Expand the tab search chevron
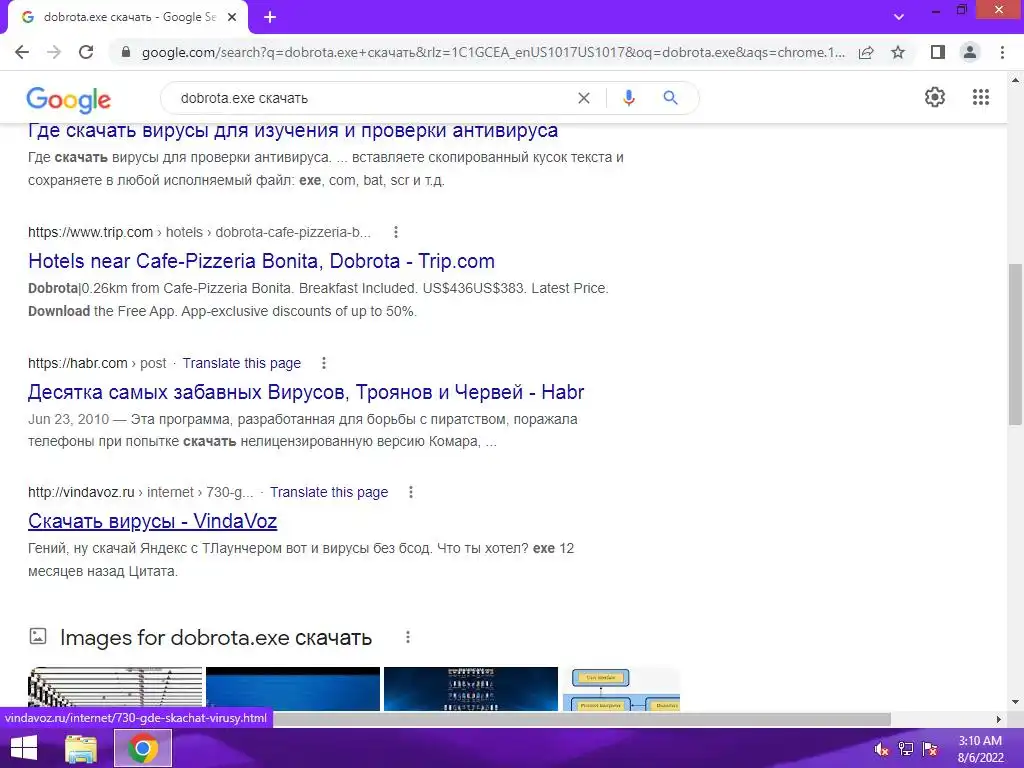 [899, 17]
